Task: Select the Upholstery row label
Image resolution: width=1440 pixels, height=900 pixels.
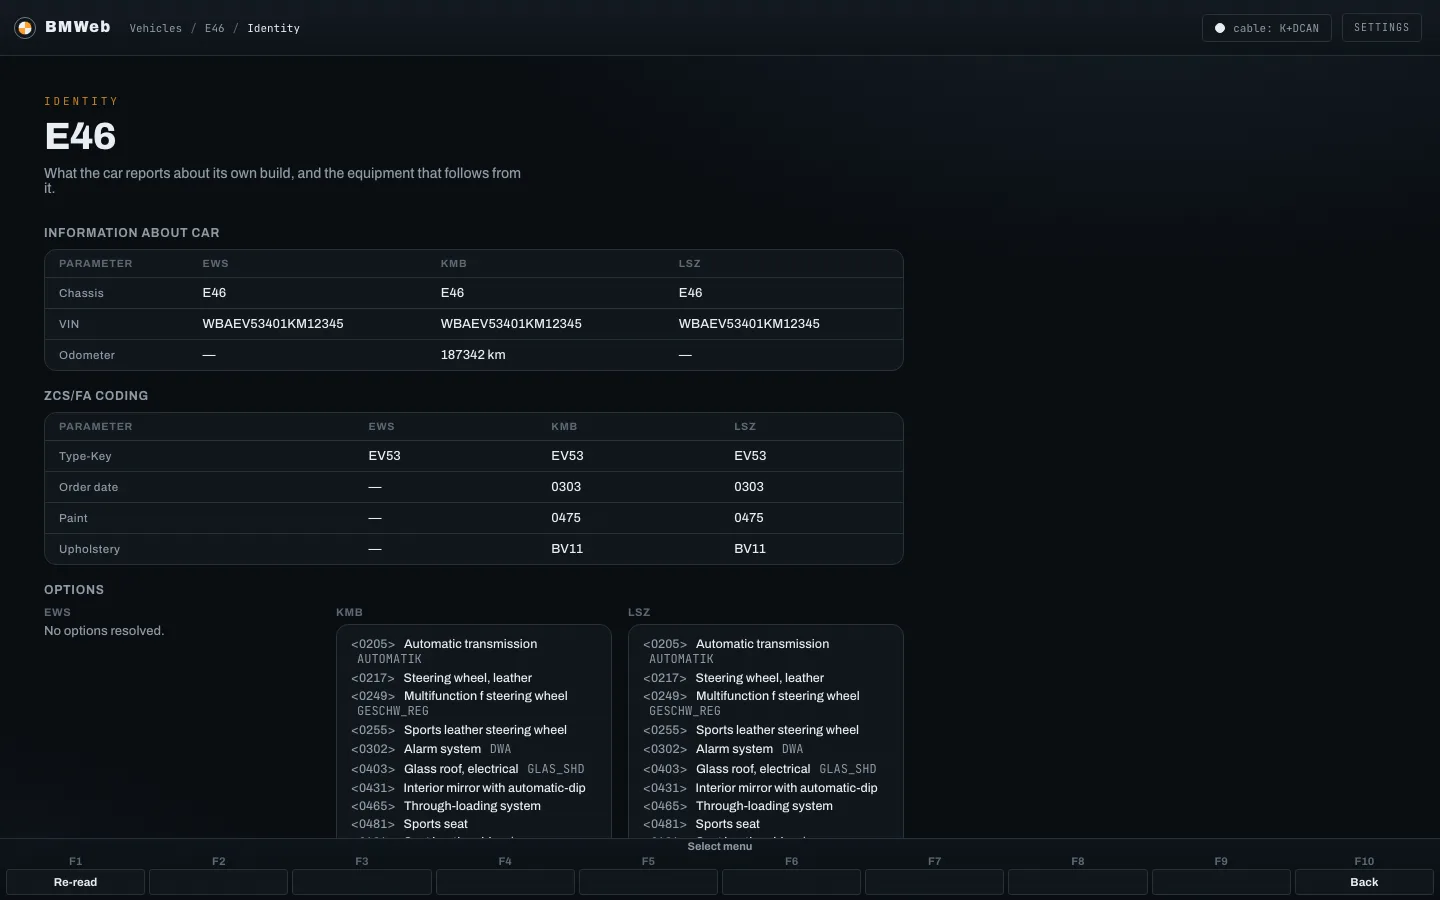Action: pyautogui.click(x=89, y=549)
